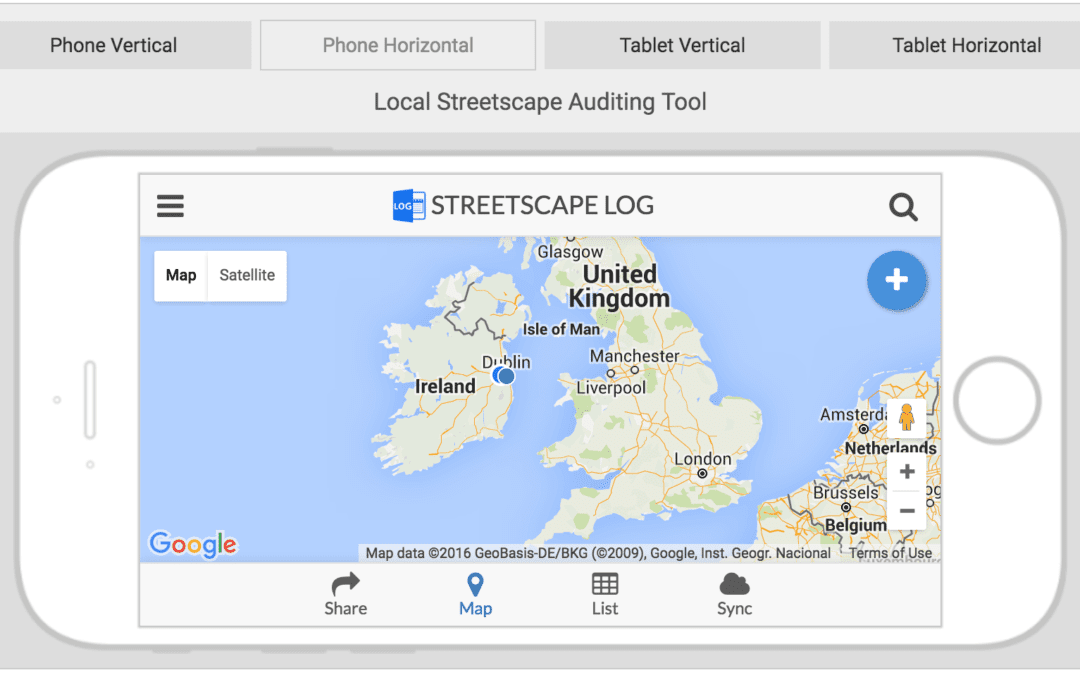Click the Local Streetscape Auditing Tool heading

540,102
